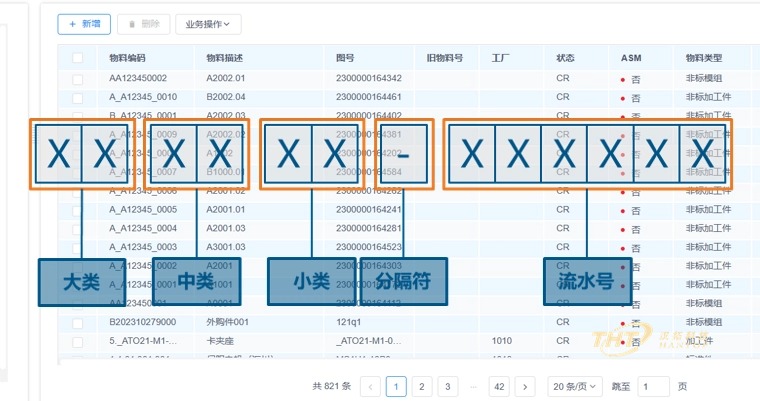Click material code A_A12345_0005

(143, 209)
